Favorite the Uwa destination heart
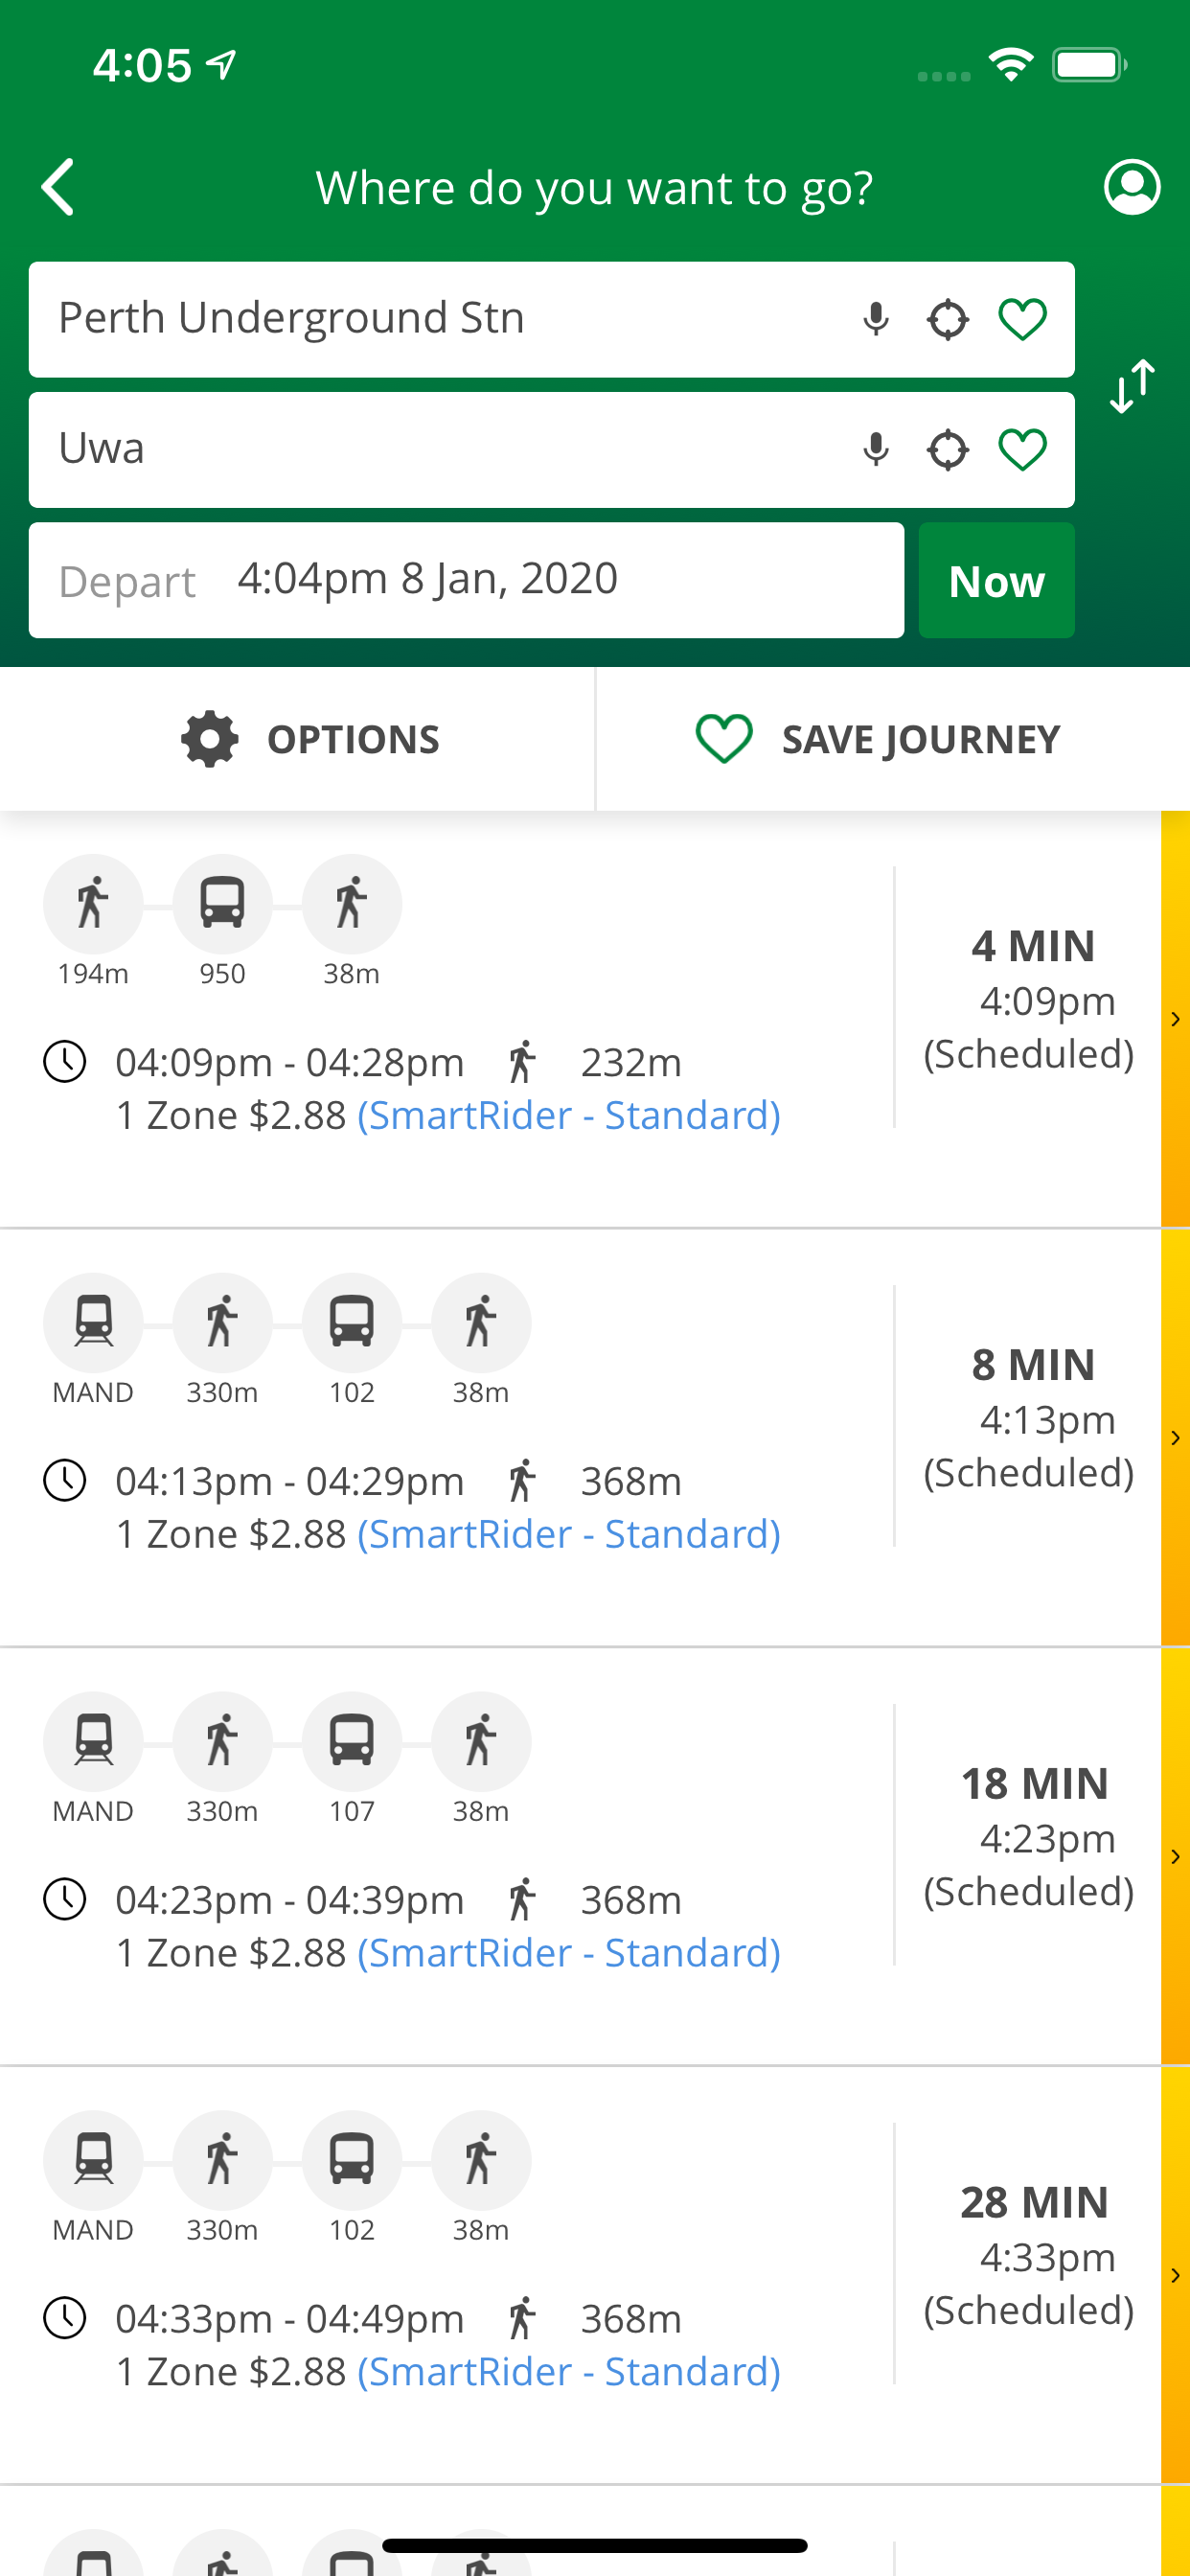This screenshot has width=1190, height=2576. point(1022,450)
